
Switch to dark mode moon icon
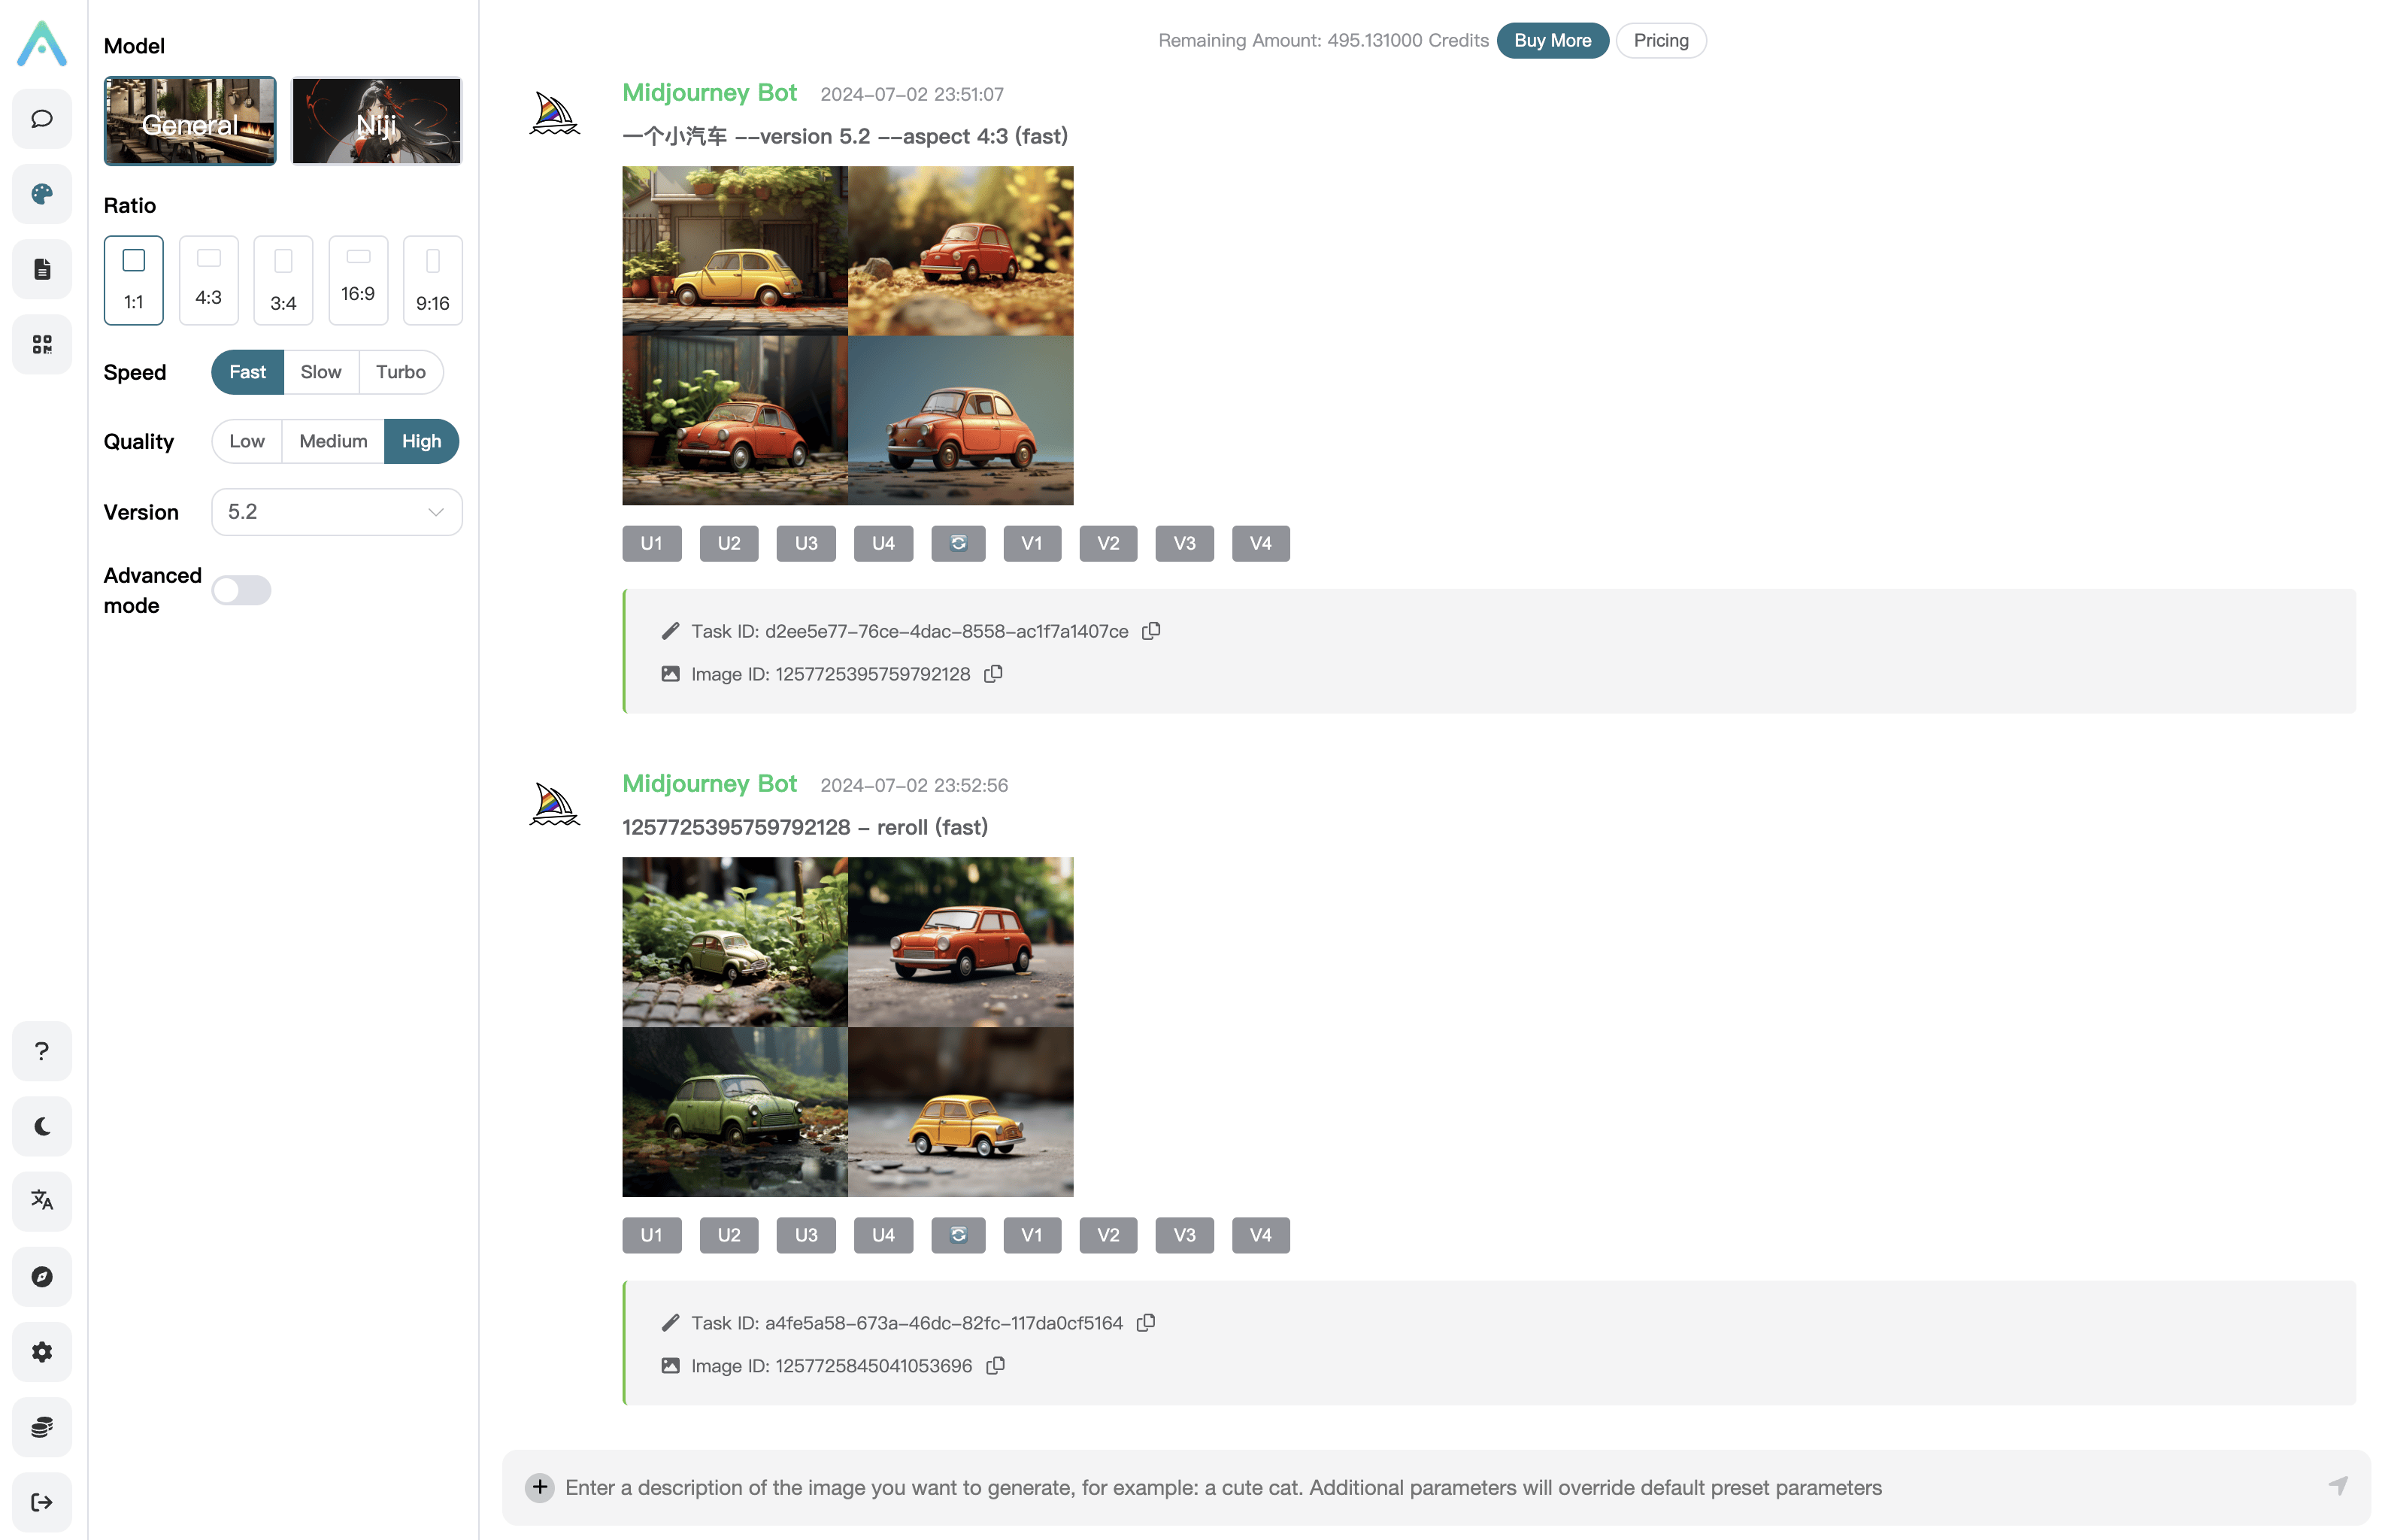(42, 1126)
